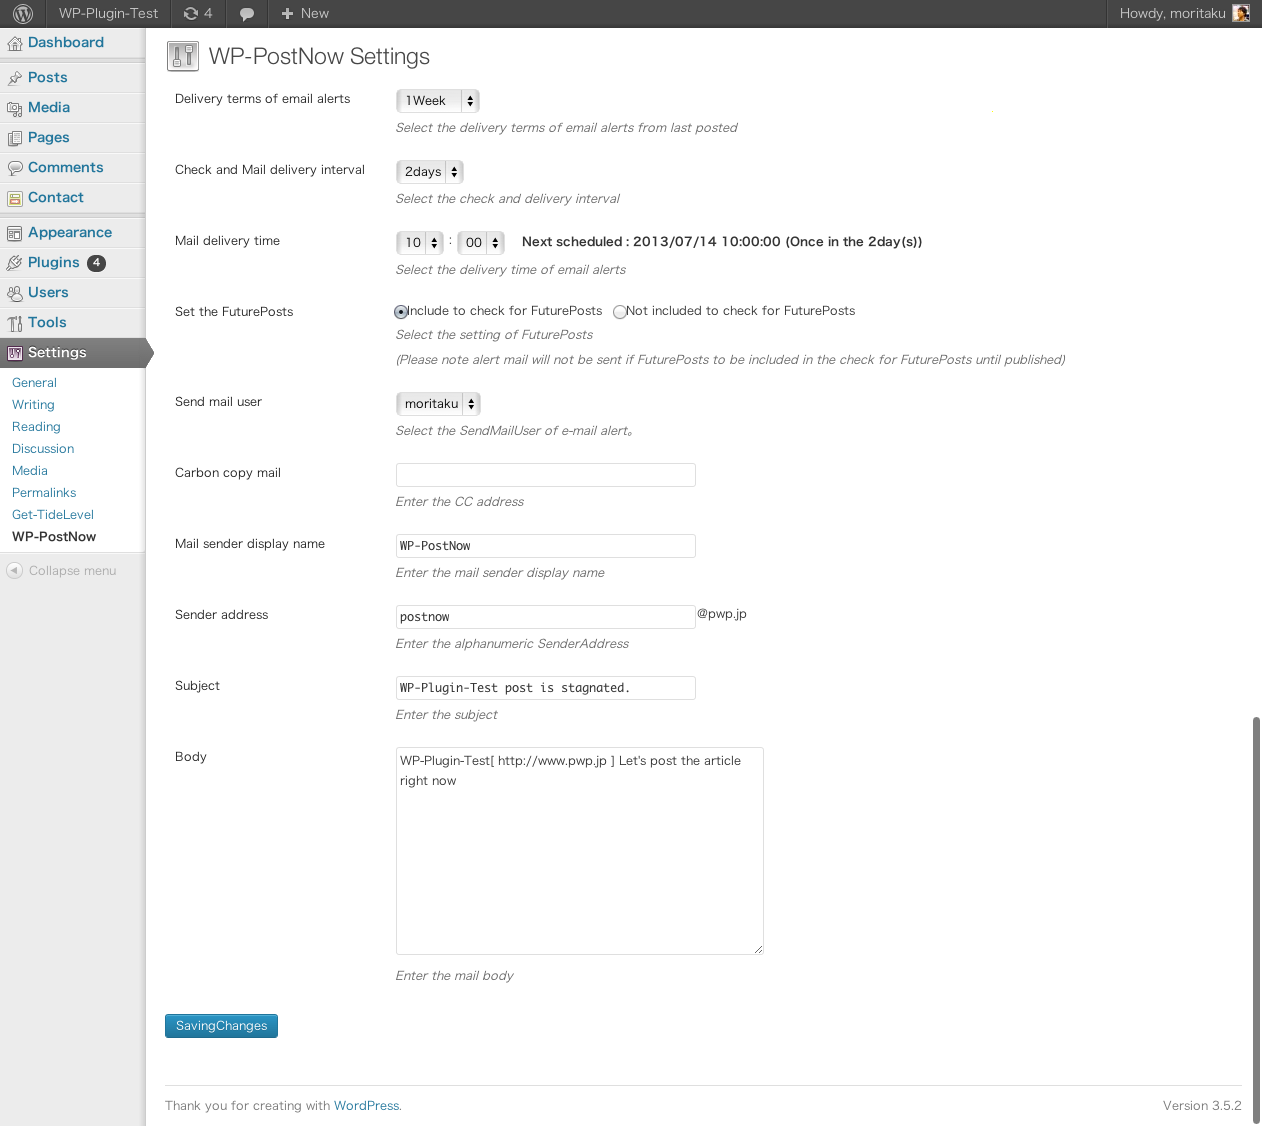
Task: Click the Subject input field
Action: pyautogui.click(x=546, y=688)
